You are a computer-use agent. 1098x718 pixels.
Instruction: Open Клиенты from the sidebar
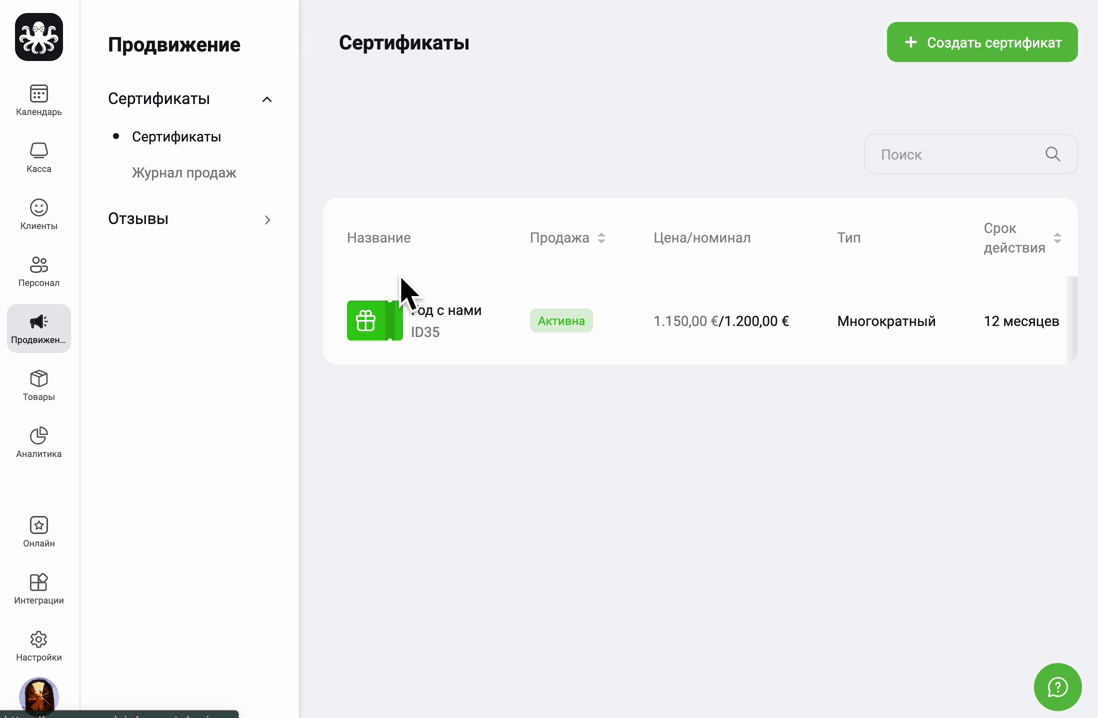pos(38,212)
